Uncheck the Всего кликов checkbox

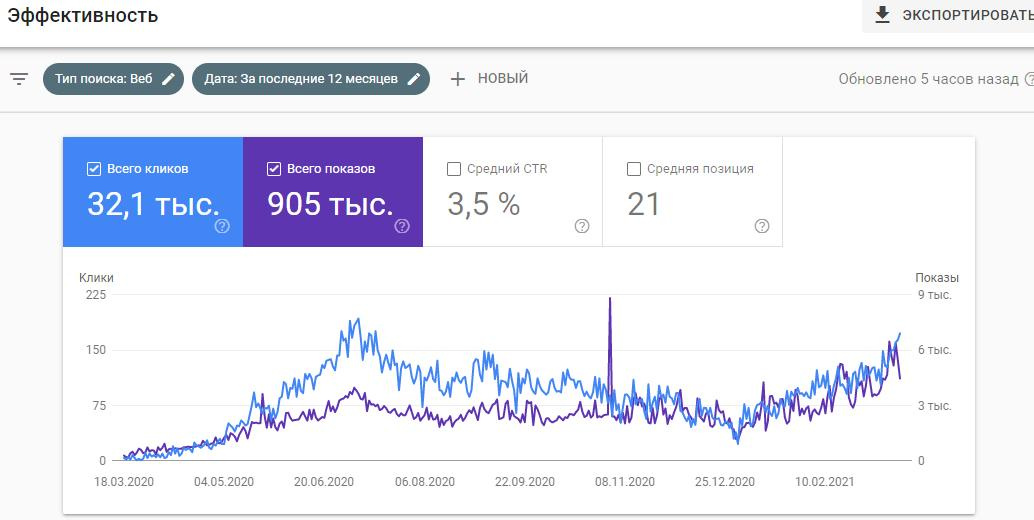pyautogui.click(x=94, y=169)
